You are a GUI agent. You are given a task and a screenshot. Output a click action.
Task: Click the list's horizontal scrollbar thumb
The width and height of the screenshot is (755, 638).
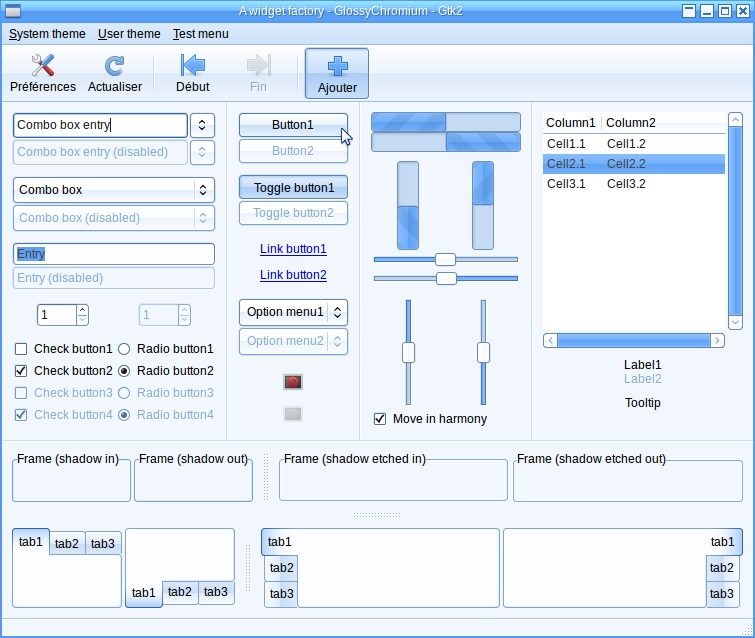click(634, 340)
